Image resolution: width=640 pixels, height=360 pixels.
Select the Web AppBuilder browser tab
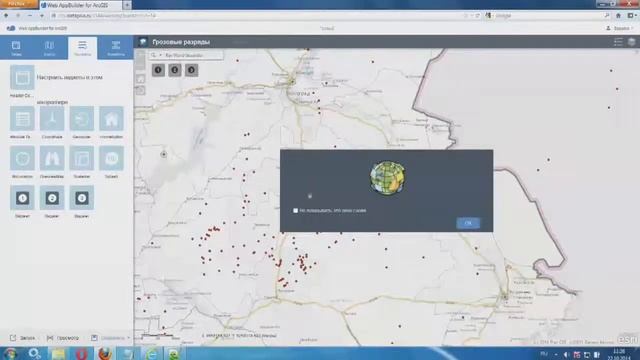pos(80,5)
